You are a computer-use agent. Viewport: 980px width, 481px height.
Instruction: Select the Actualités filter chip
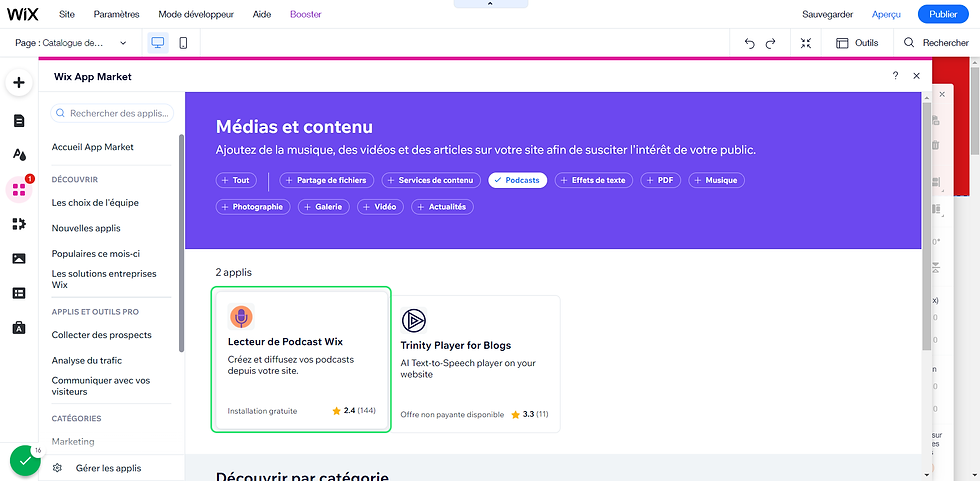pos(442,207)
